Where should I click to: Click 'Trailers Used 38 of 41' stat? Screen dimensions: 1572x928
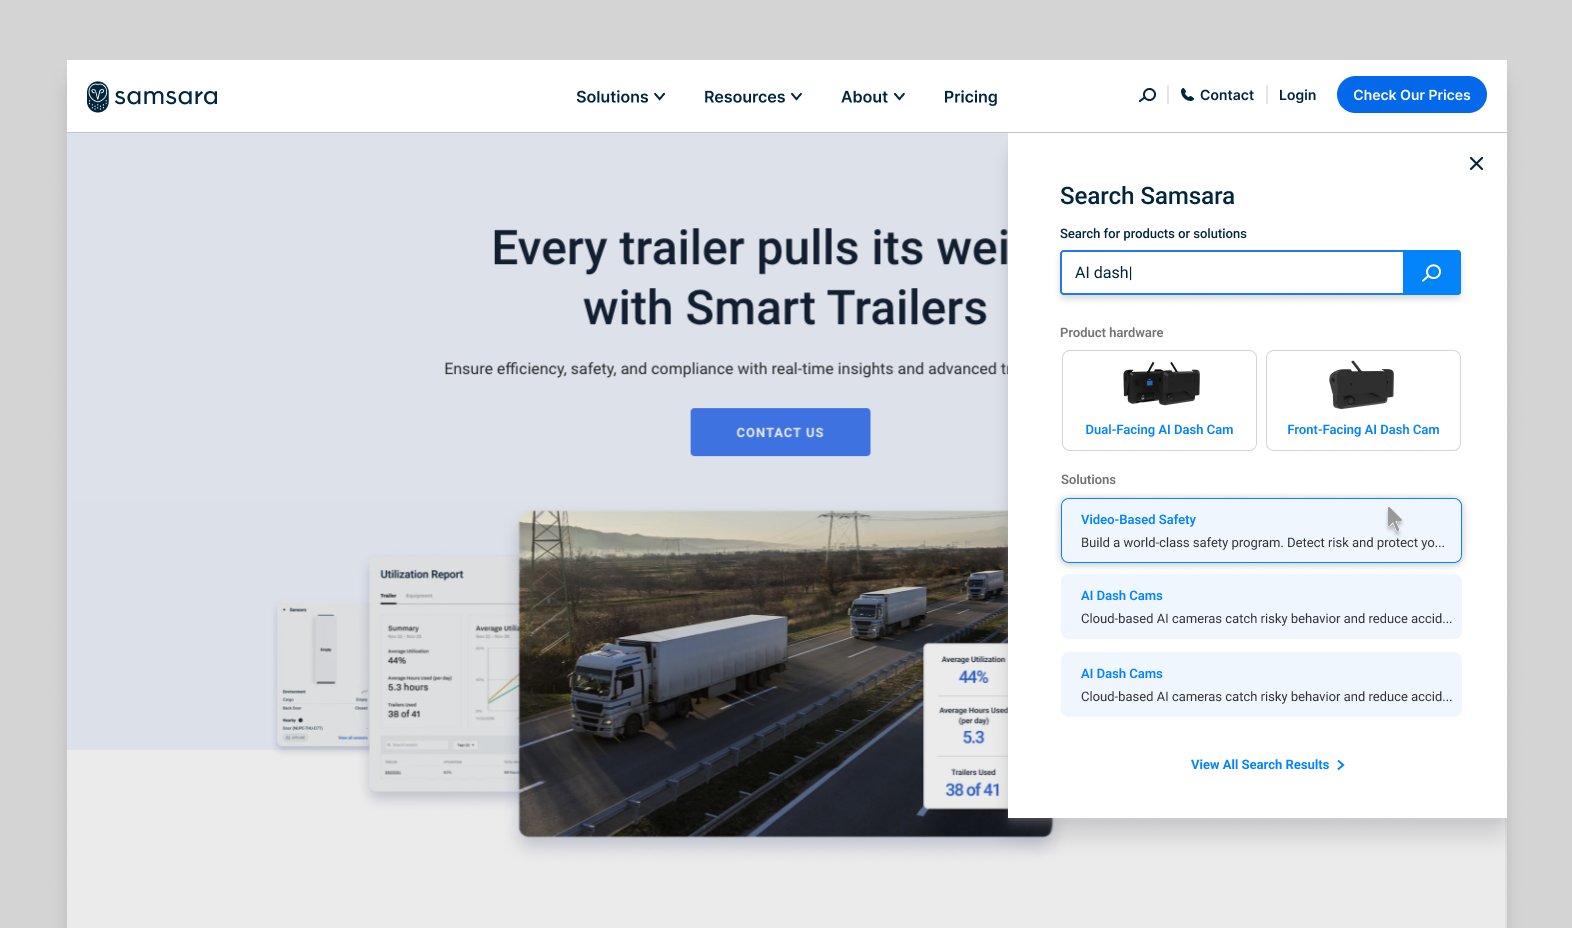[972, 783]
